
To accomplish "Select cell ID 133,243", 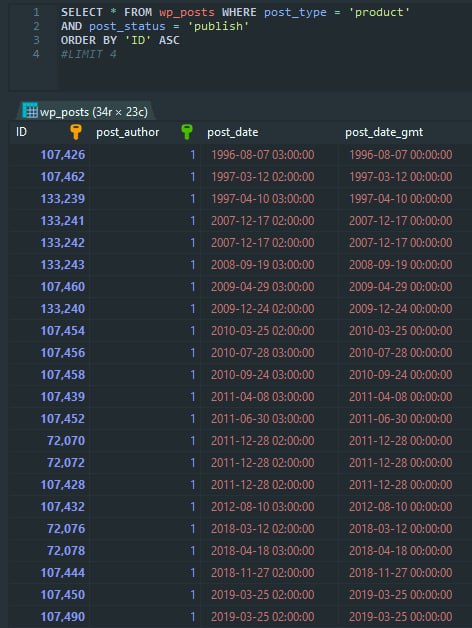I will [x=63, y=265].
